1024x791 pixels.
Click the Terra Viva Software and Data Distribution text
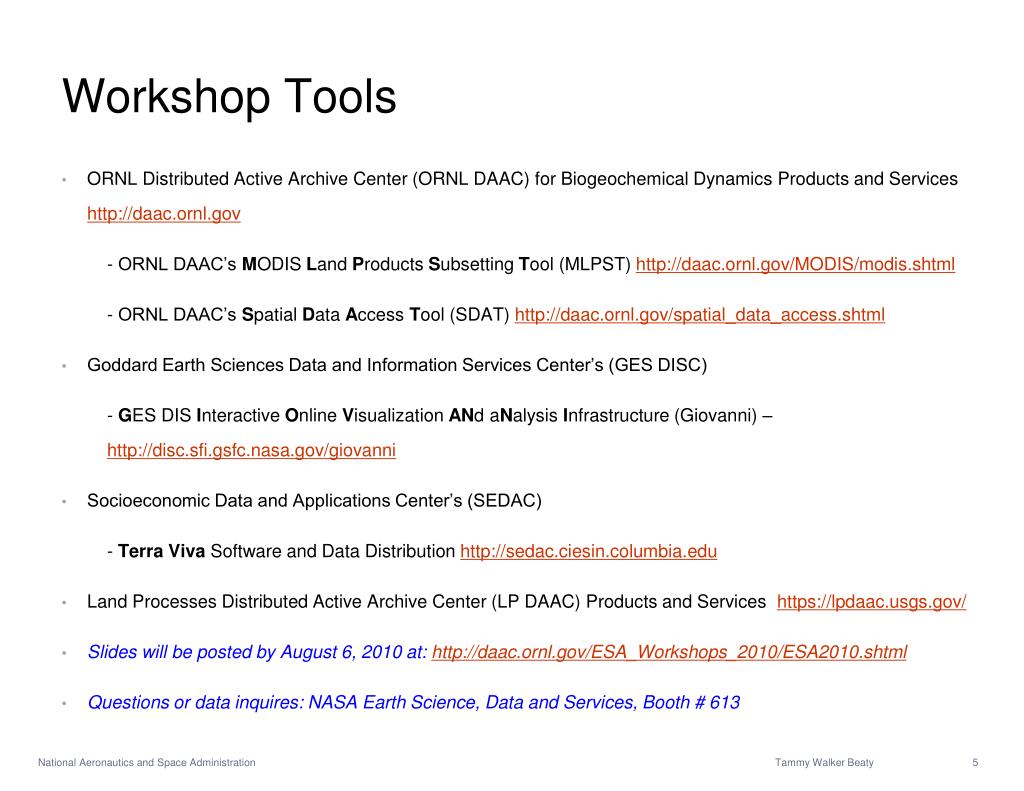(x=286, y=551)
